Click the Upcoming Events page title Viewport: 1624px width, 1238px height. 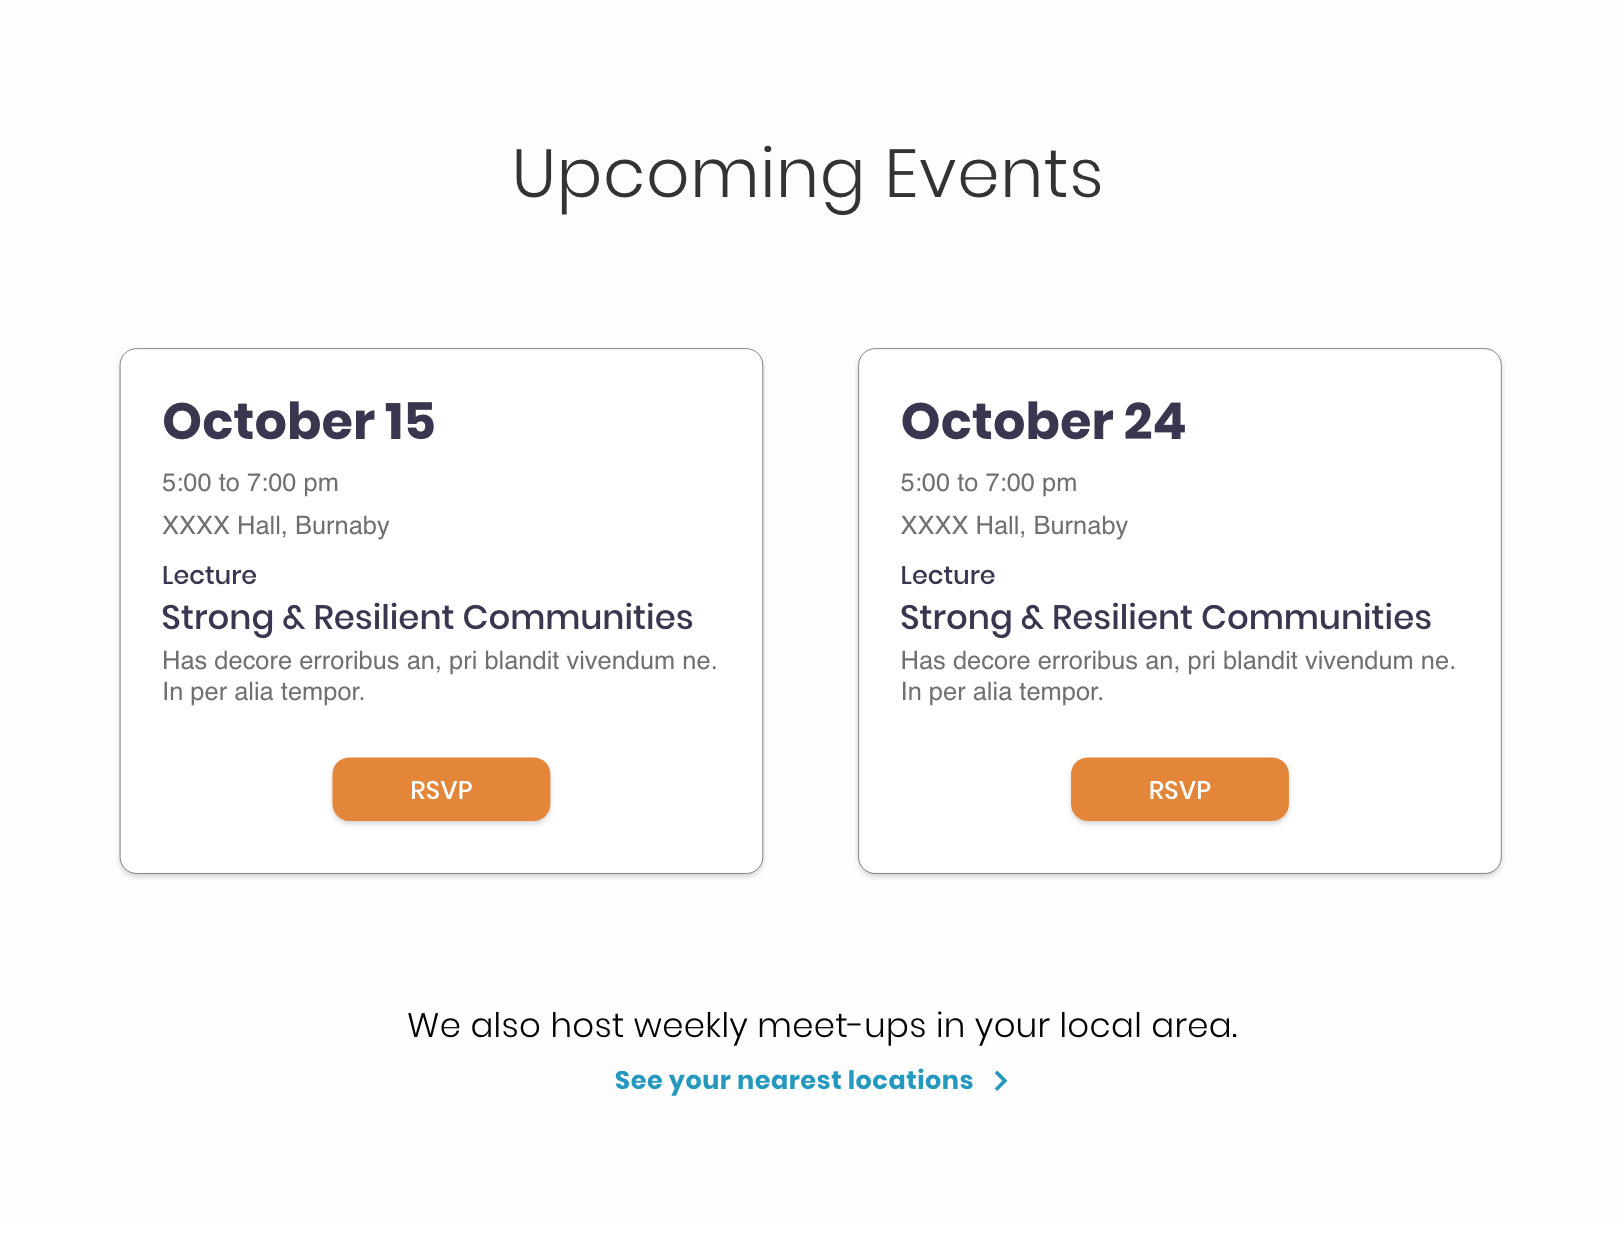tap(808, 174)
